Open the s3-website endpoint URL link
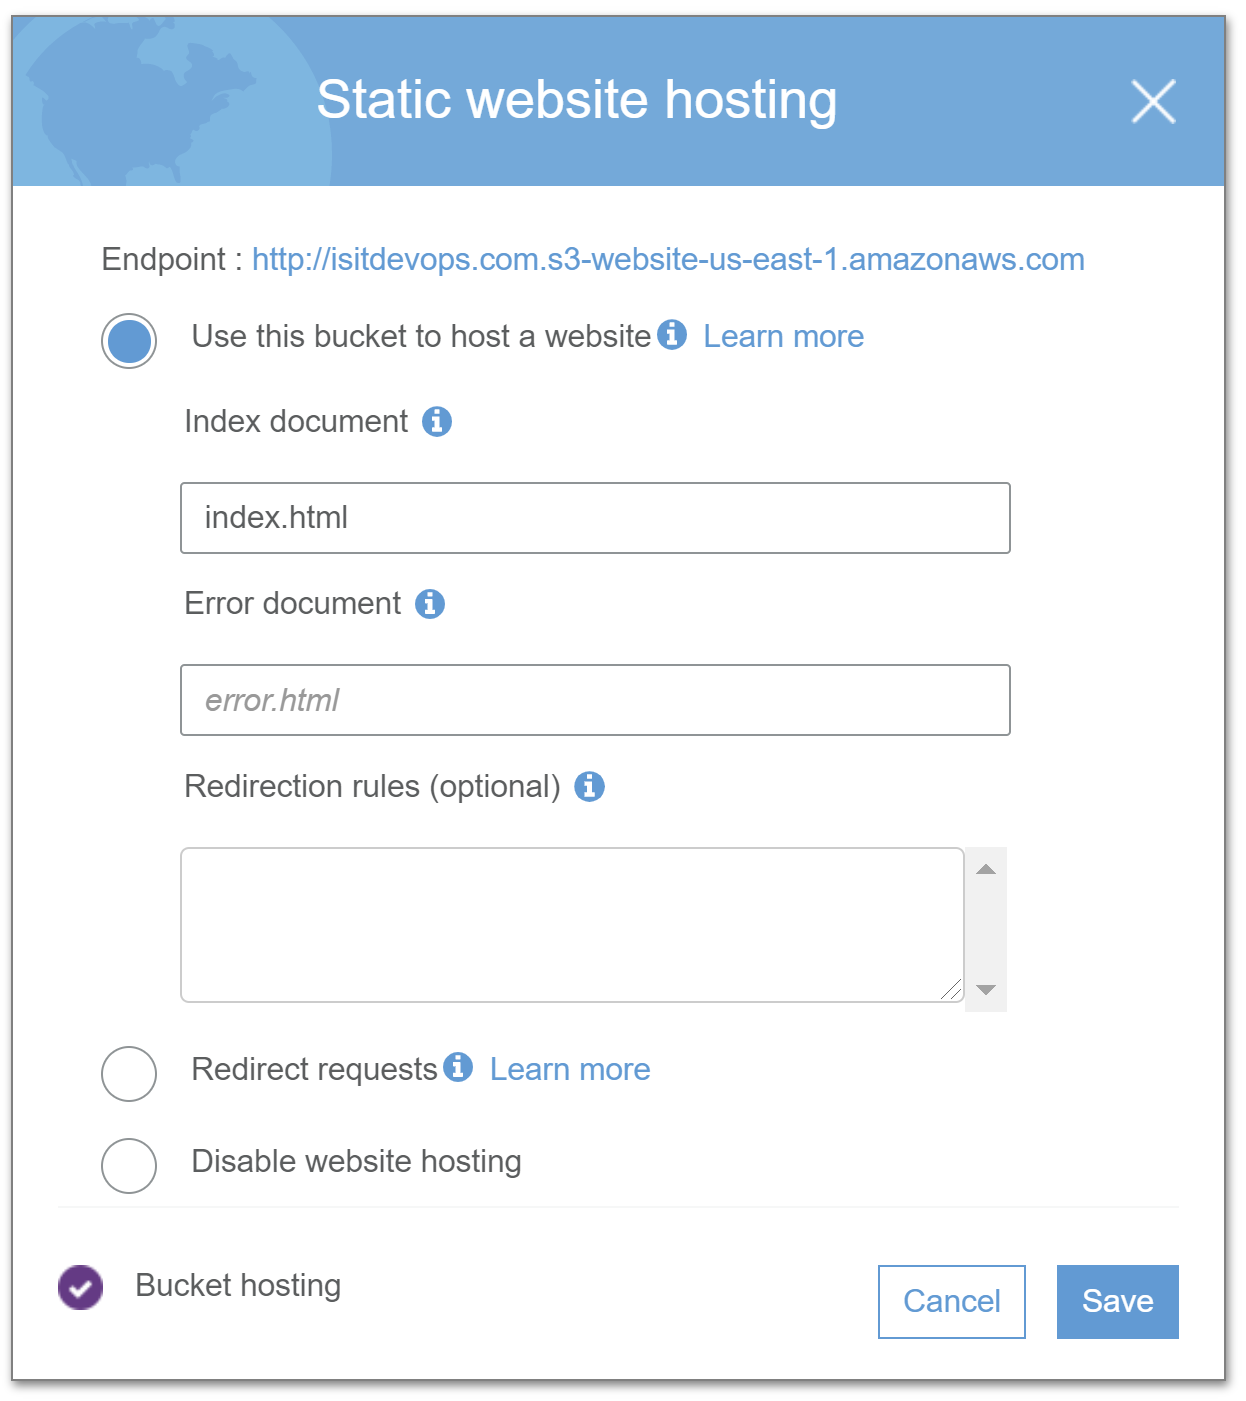The image size is (1246, 1401). pos(668,260)
